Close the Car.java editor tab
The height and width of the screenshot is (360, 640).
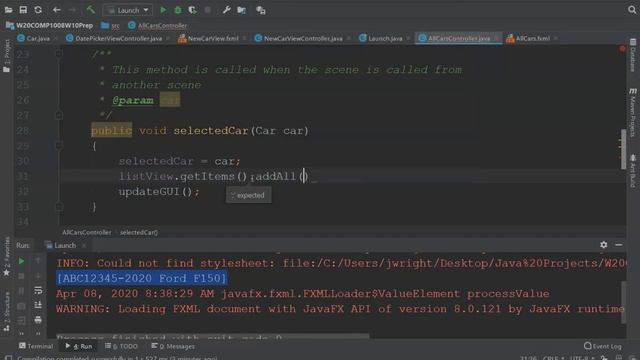pyautogui.click(x=56, y=38)
